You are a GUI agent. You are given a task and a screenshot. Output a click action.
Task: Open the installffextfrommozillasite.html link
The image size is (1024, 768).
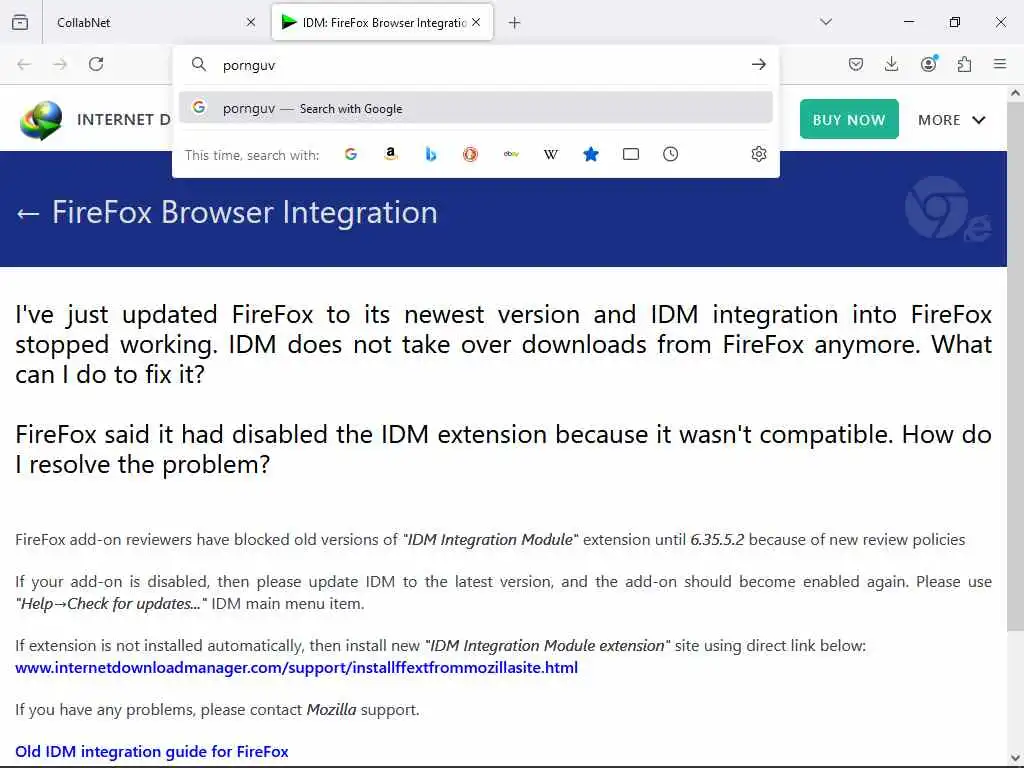tap(296, 667)
